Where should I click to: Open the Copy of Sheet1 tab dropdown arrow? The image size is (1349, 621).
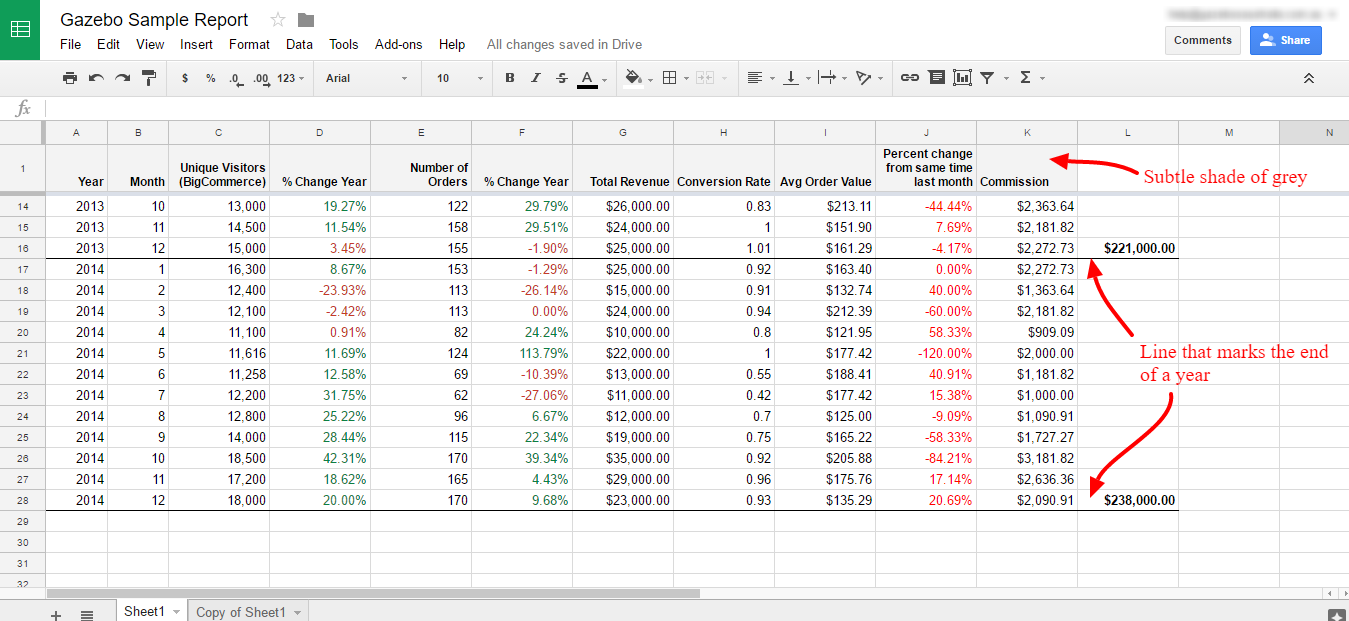298,612
